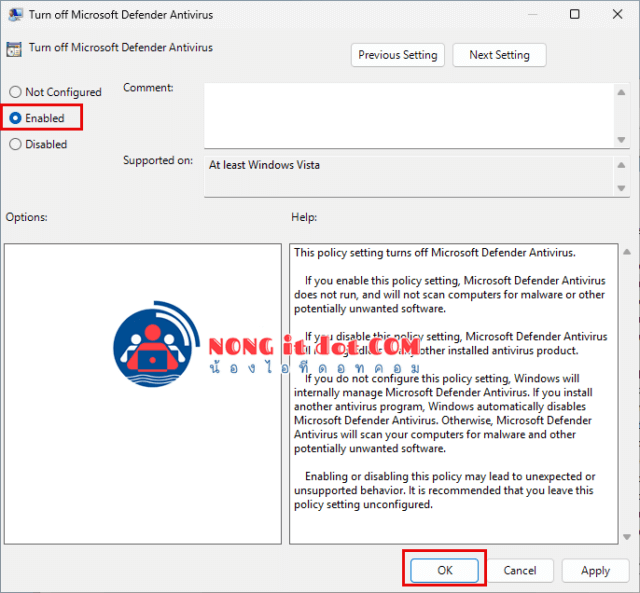This screenshot has height=593, width=640.
Task: Confirm with the OK button
Action: pyautogui.click(x=444, y=570)
